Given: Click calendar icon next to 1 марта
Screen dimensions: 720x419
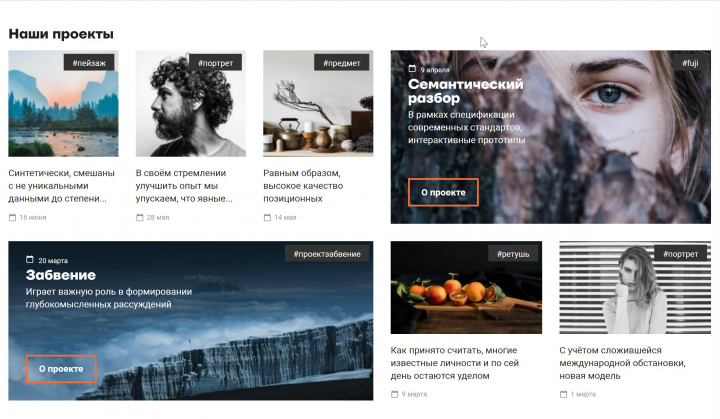Looking at the screenshot, I should coord(563,394).
